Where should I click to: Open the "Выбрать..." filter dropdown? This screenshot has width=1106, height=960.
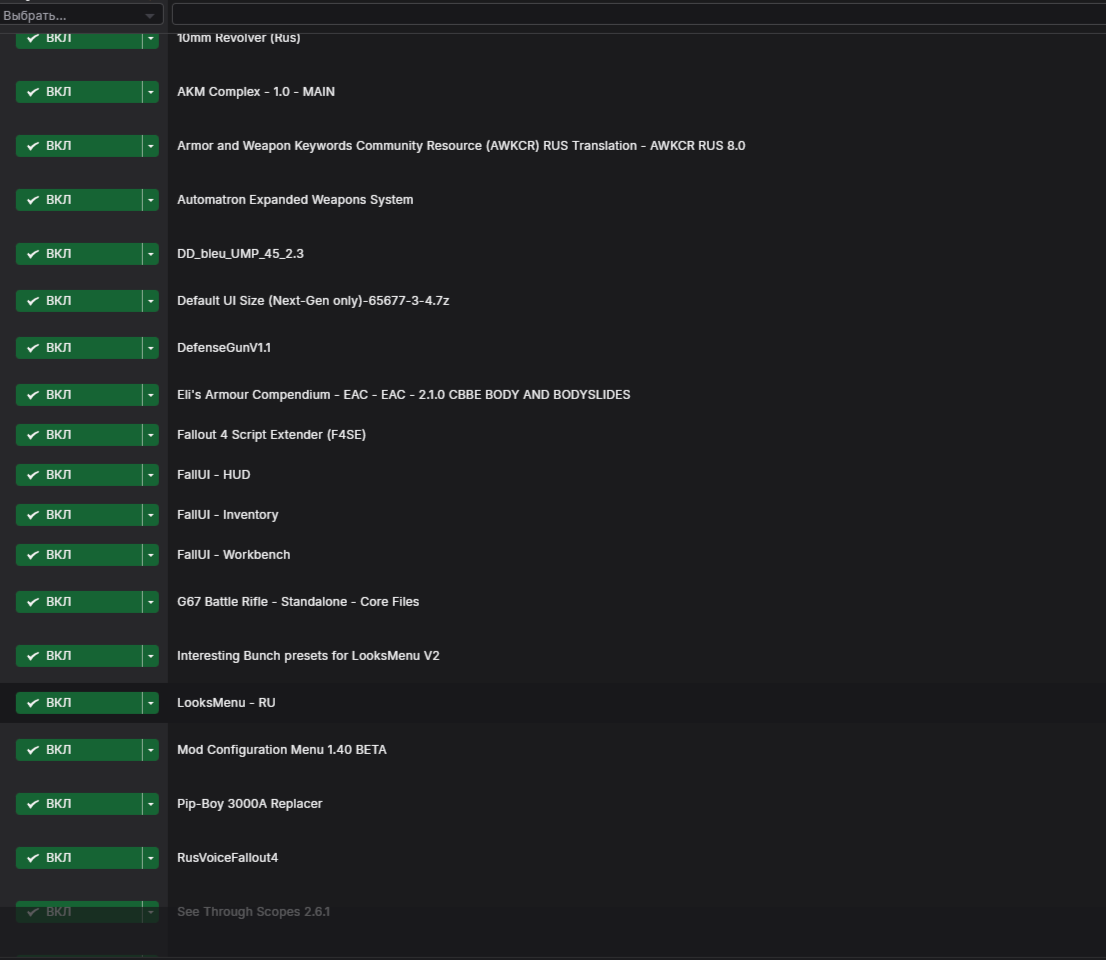click(x=81, y=15)
